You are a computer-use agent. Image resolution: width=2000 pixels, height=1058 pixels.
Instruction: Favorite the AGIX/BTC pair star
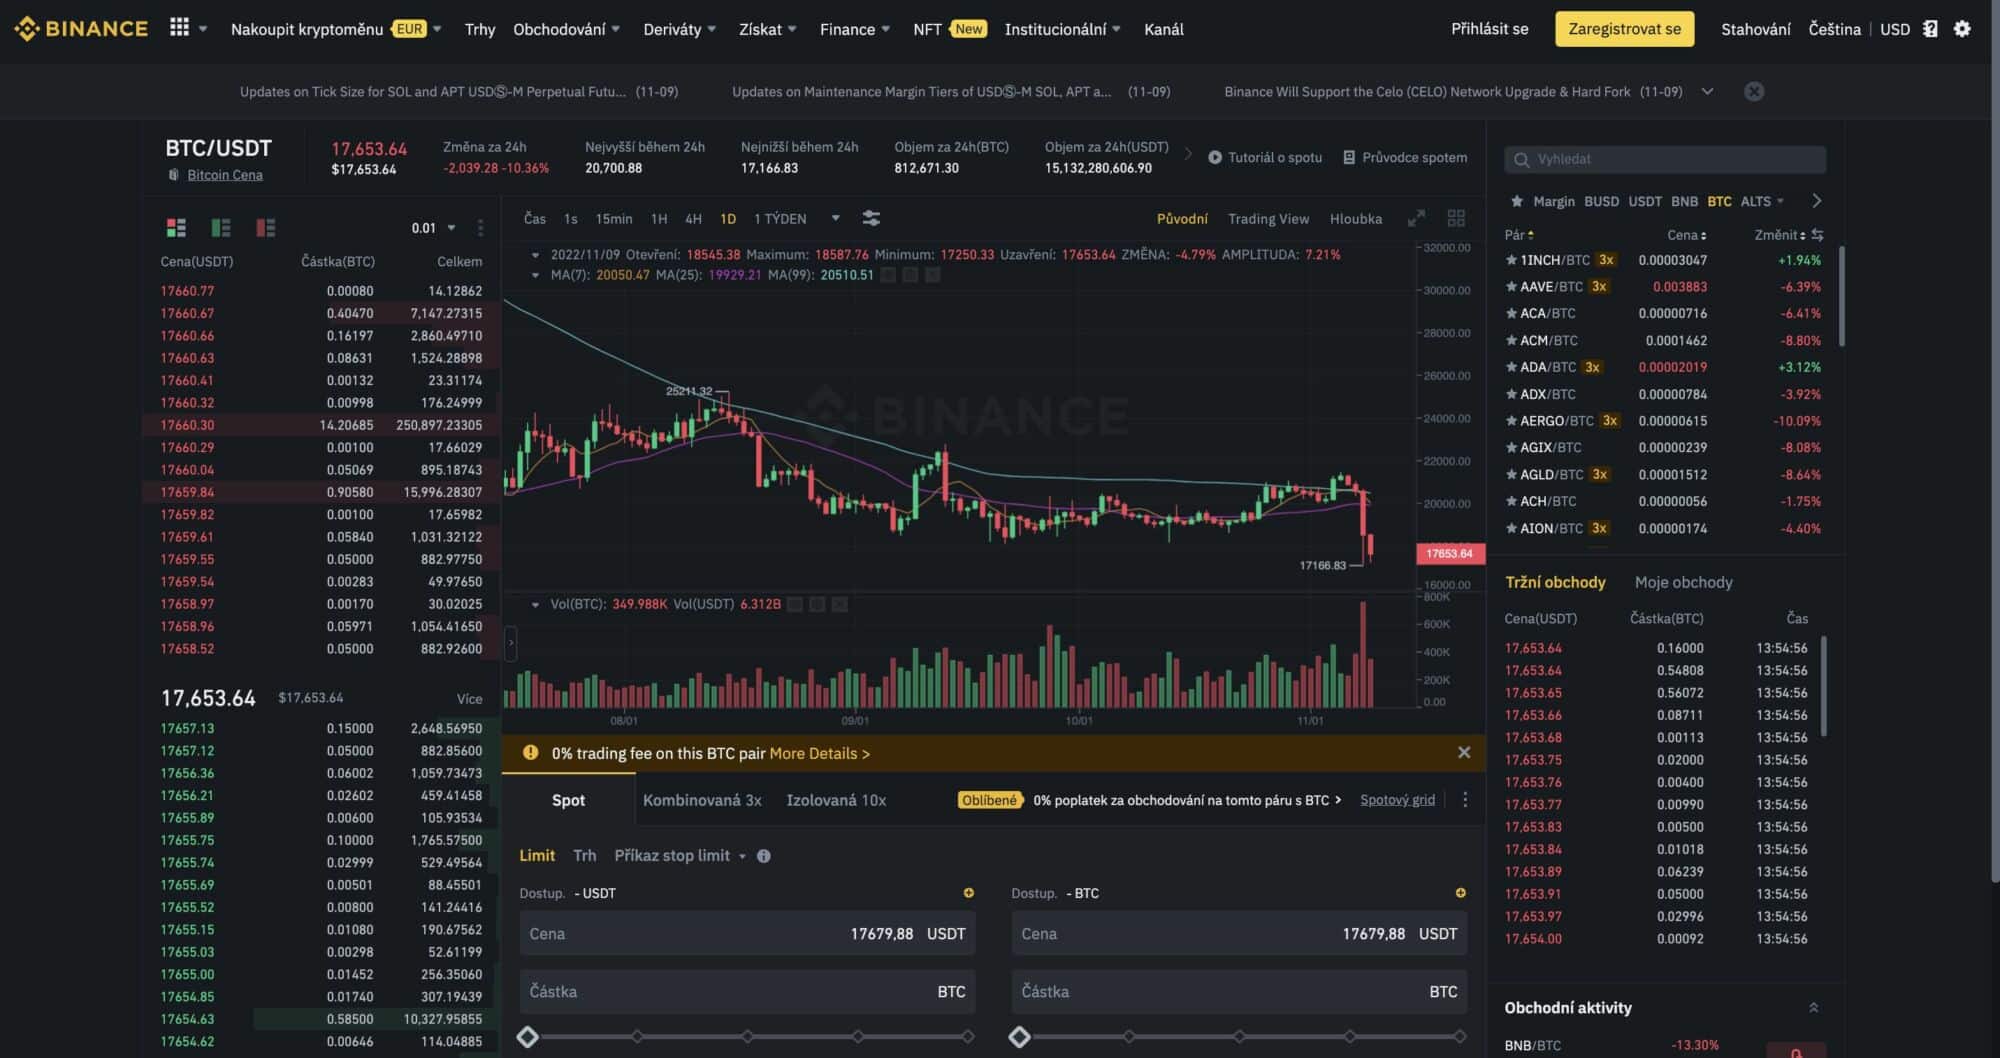coord(1511,448)
